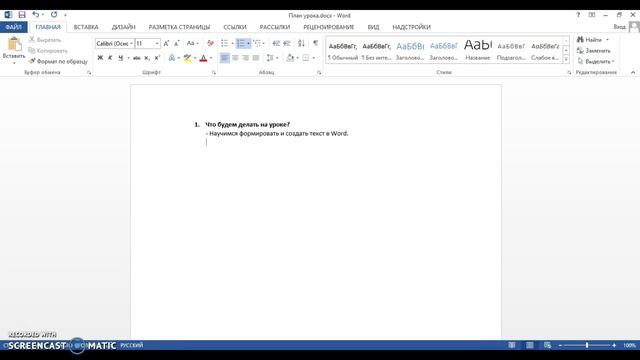This screenshot has width=640, height=360.
Task: Click the shading paint bucket icon
Action: pyautogui.click(x=290, y=58)
